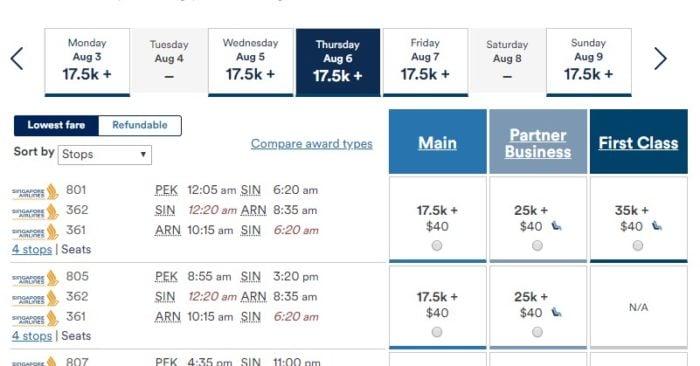The width and height of the screenshot is (700, 366).
Task: Go to previous week using left arrow
Action: point(17,58)
